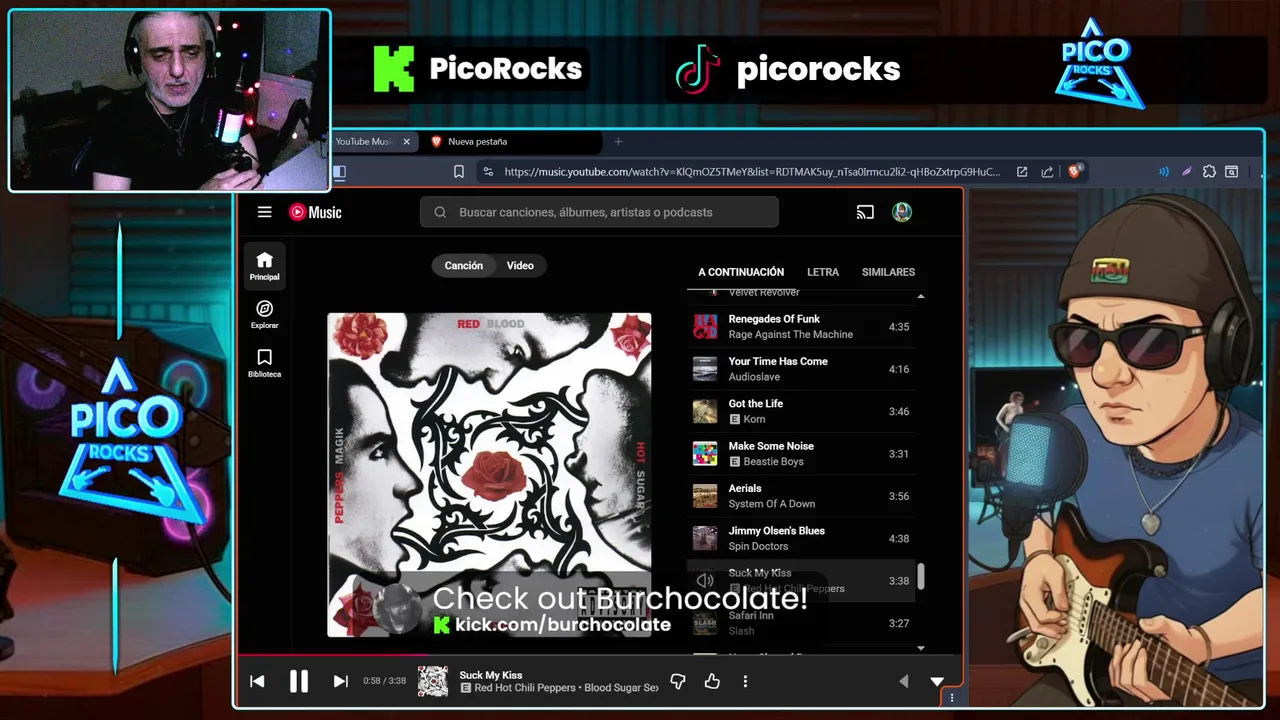1280x720 pixels.
Task: Open the Brave Shields lion icon
Action: point(1075,171)
